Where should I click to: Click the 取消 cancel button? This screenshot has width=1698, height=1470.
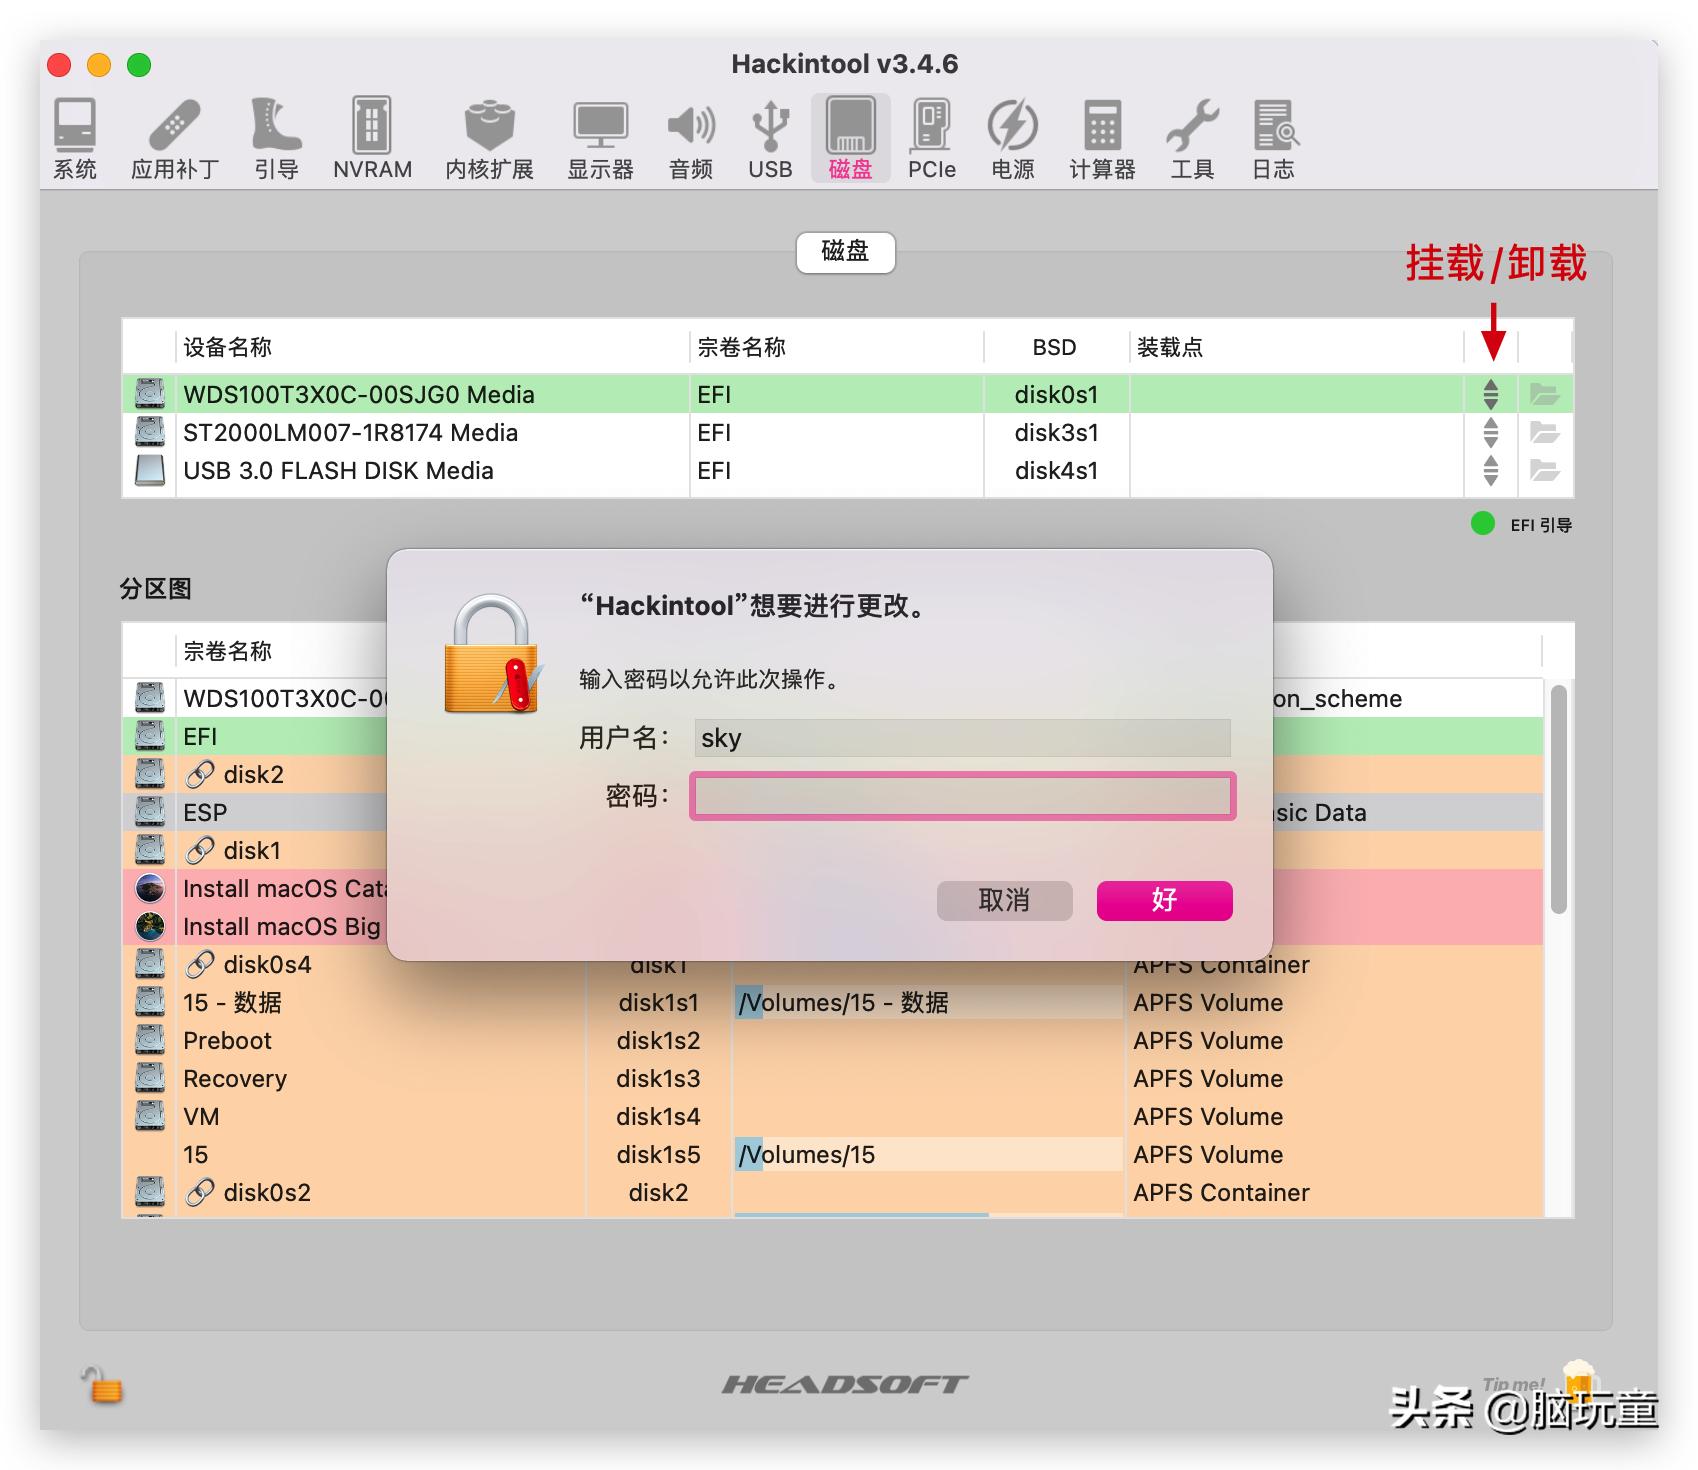pyautogui.click(x=1004, y=901)
